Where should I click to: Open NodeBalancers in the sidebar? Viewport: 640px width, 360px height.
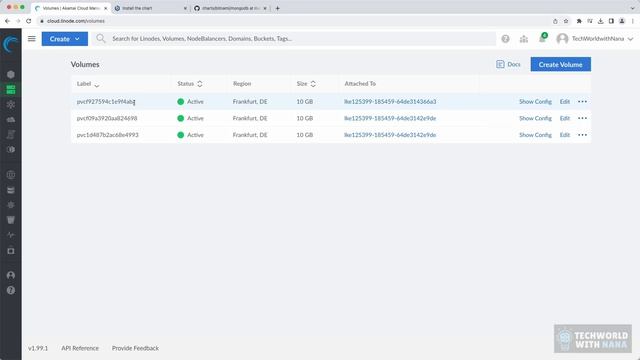tap(11, 104)
